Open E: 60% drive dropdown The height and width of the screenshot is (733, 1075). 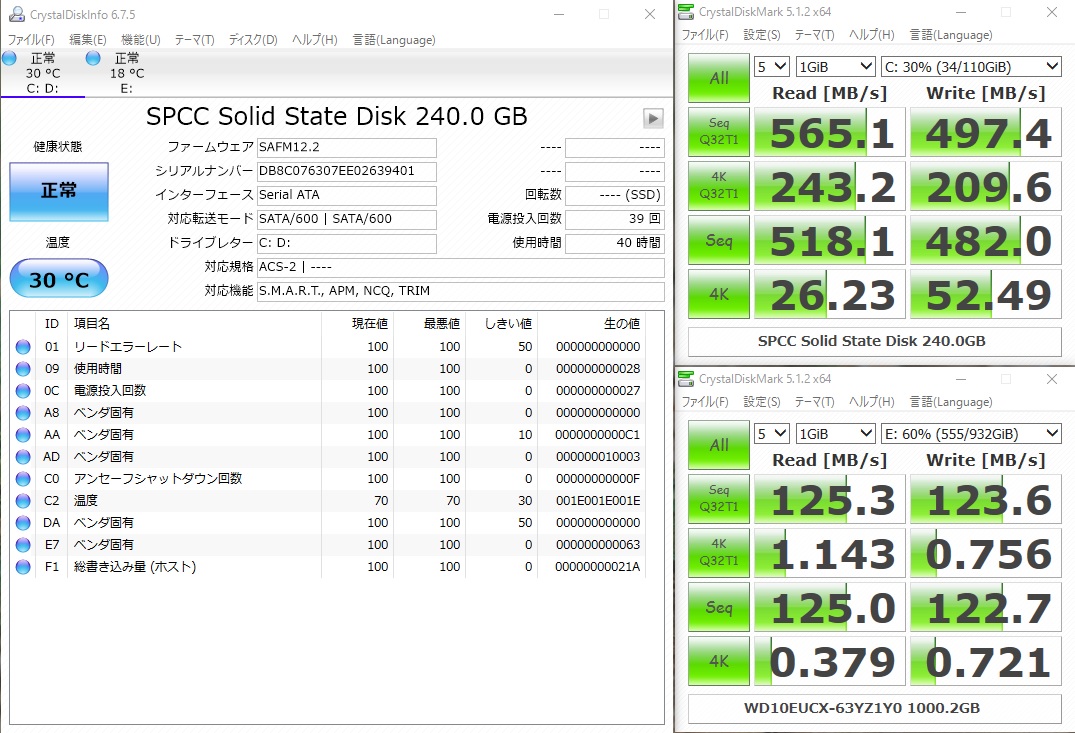(971, 433)
